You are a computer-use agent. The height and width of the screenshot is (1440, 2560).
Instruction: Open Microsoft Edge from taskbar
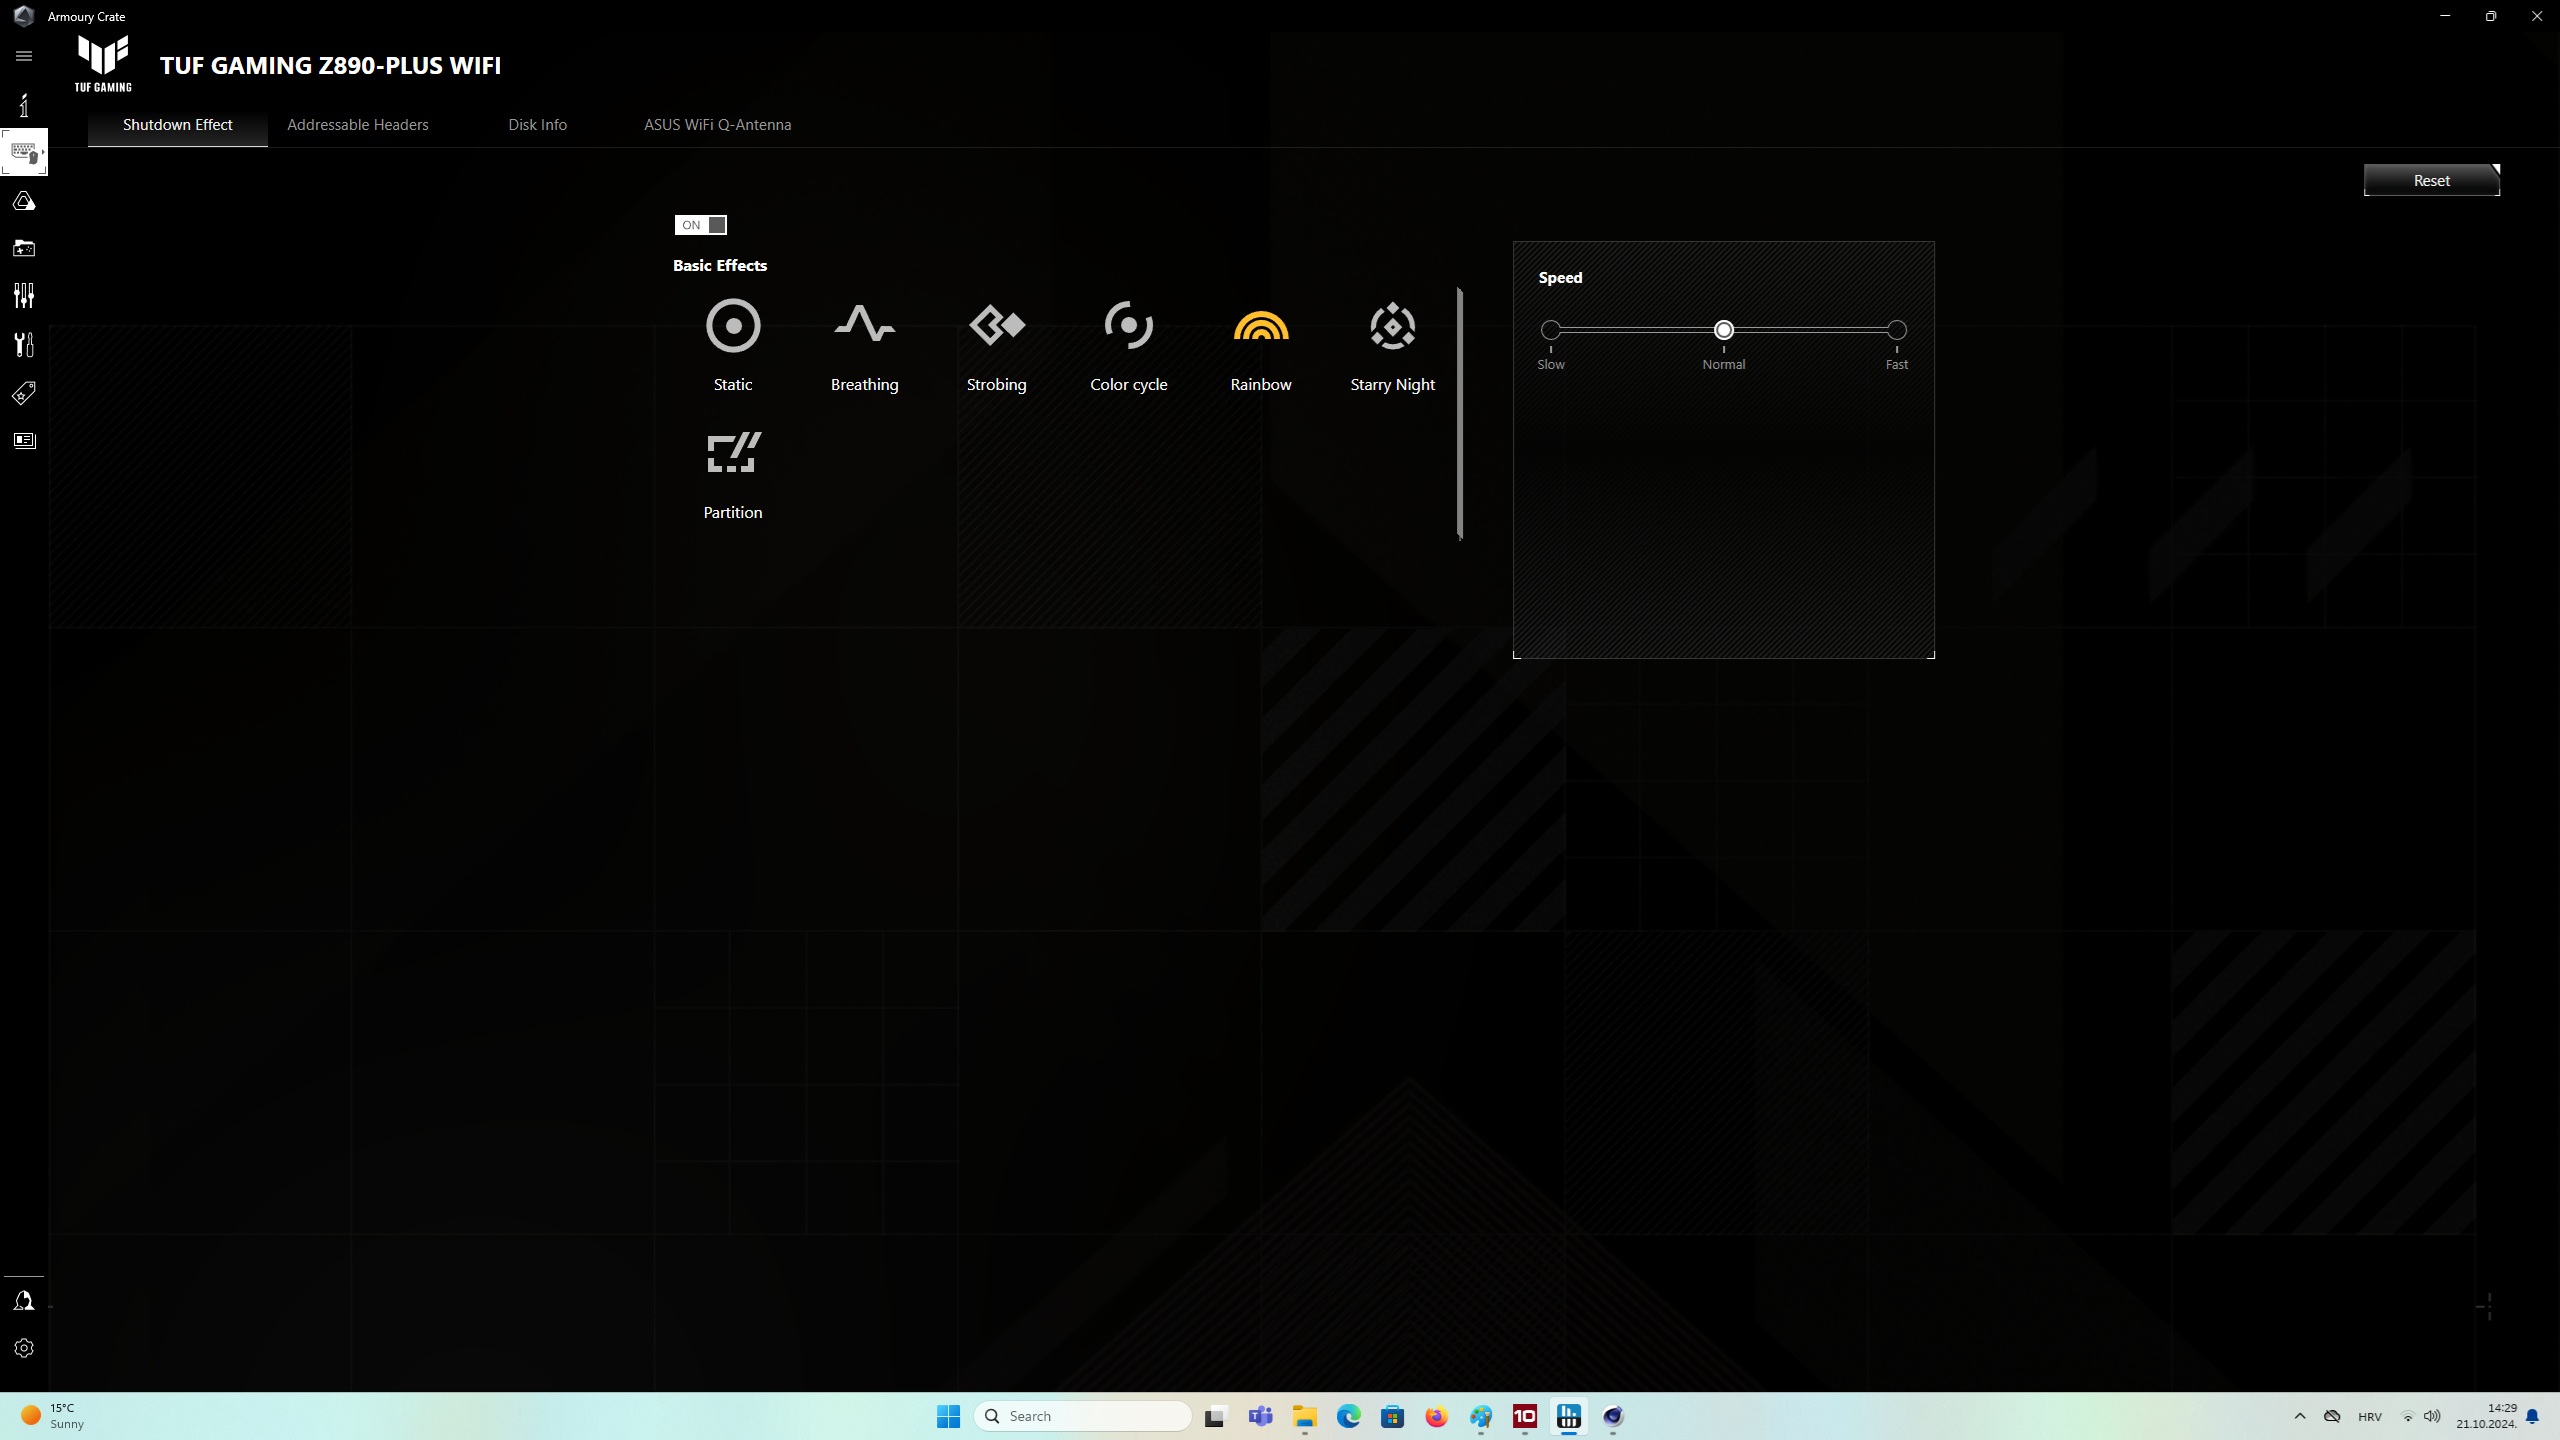(x=1348, y=1416)
